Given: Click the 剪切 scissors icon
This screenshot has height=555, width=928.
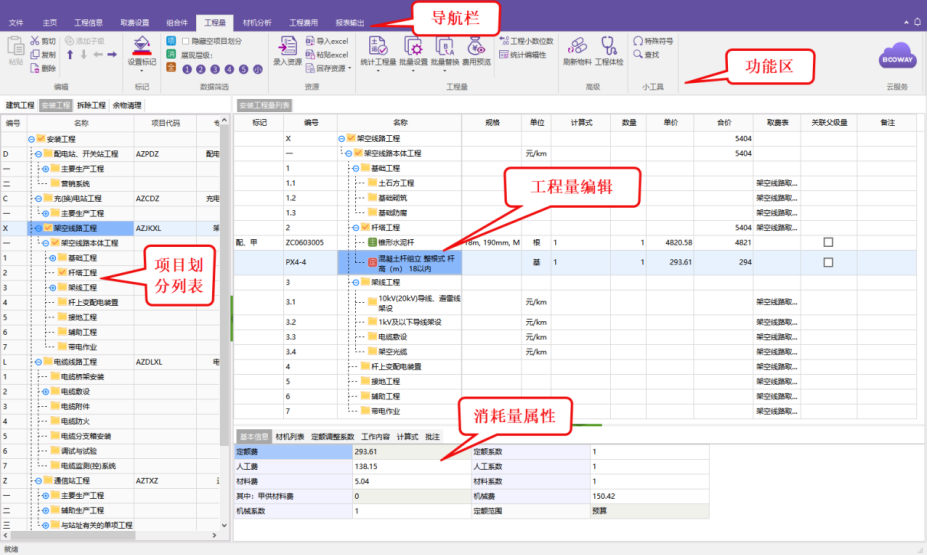Looking at the screenshot, I should coord(35,41).
